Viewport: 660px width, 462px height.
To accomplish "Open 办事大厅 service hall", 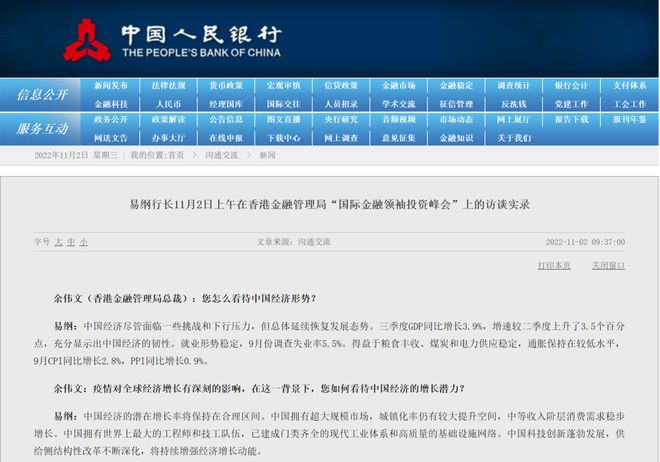I will point(168,138).
